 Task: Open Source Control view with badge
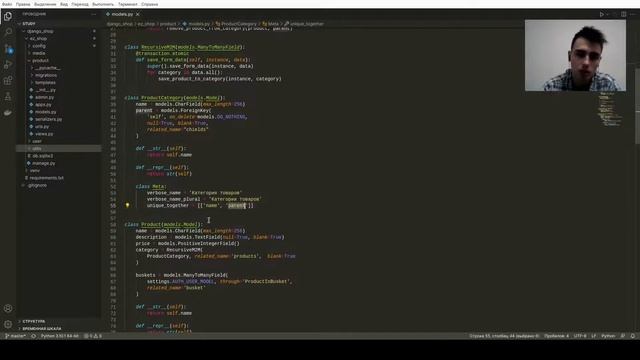8,49
